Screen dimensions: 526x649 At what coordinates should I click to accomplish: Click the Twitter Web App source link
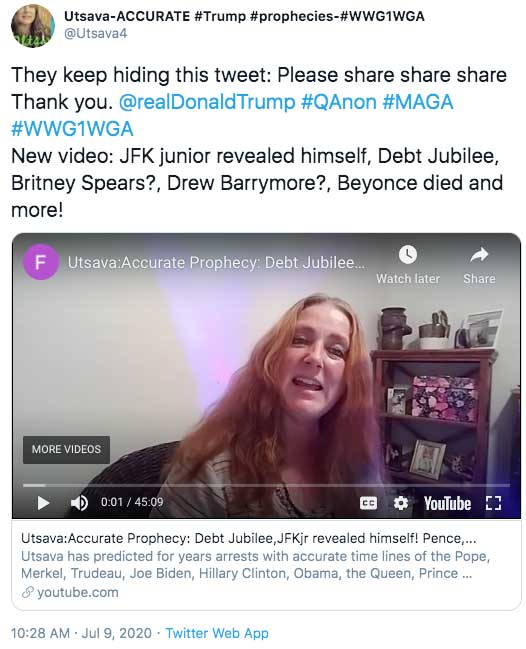[x=217, y=633]
